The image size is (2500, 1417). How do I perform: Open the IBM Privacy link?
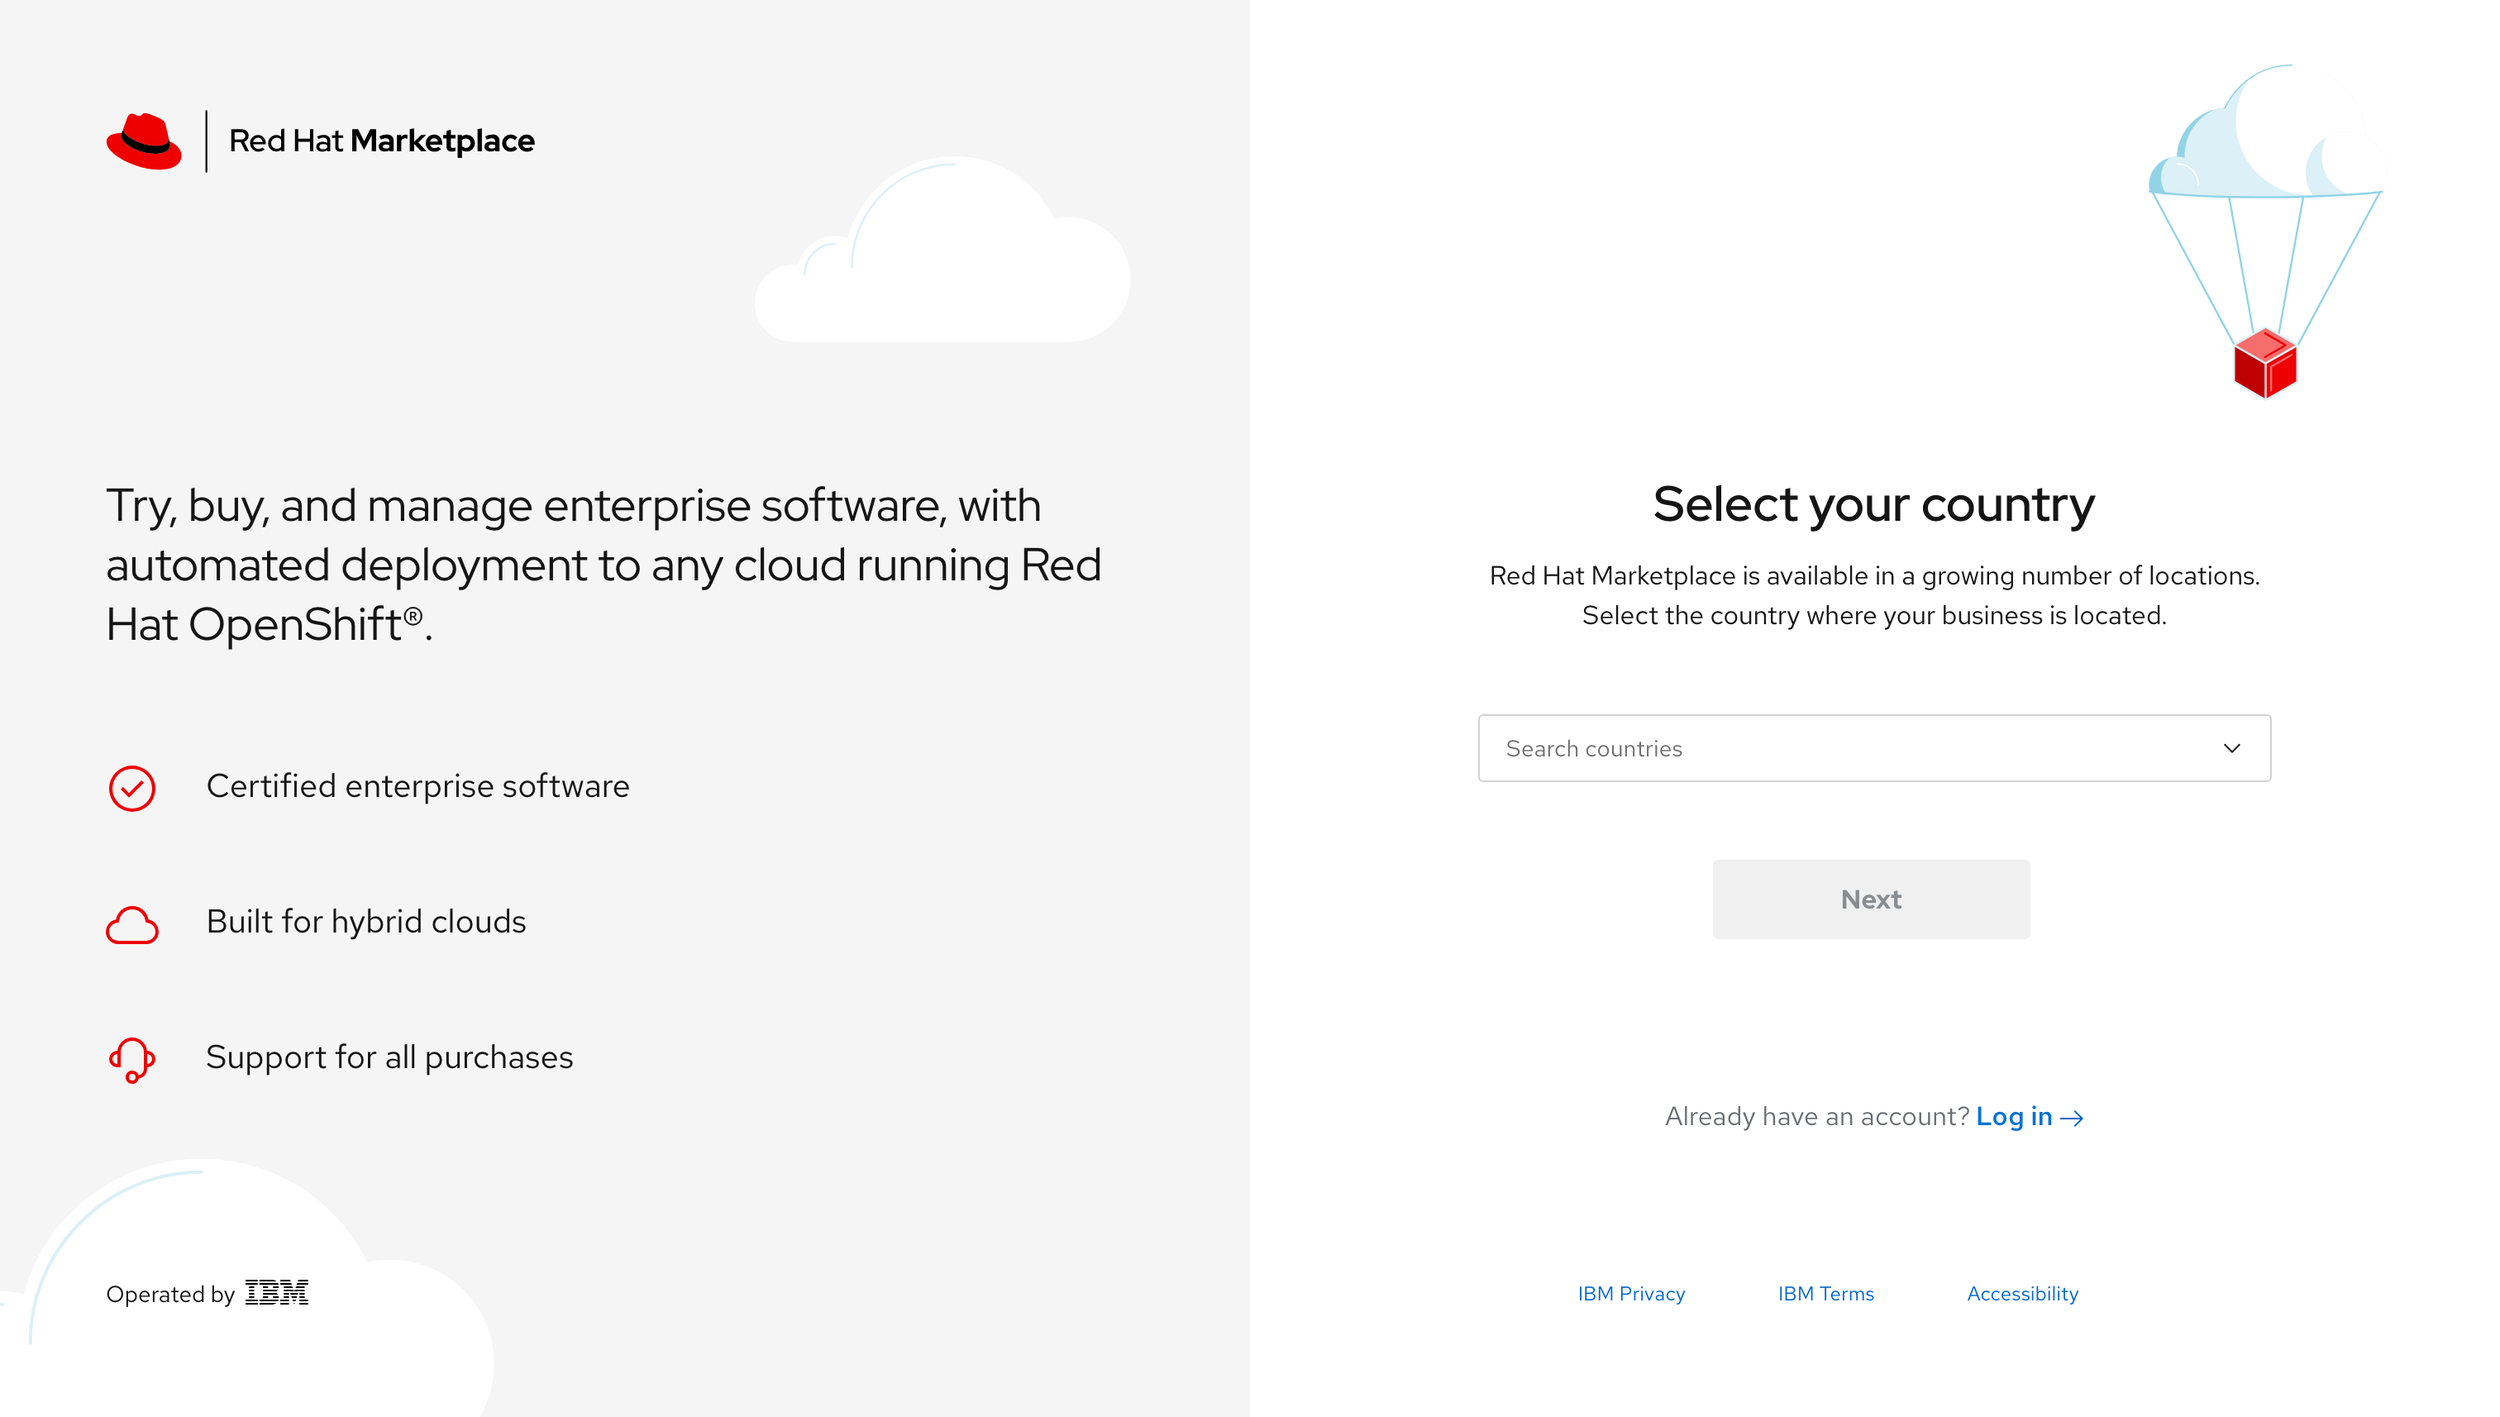[1631, 1293]
